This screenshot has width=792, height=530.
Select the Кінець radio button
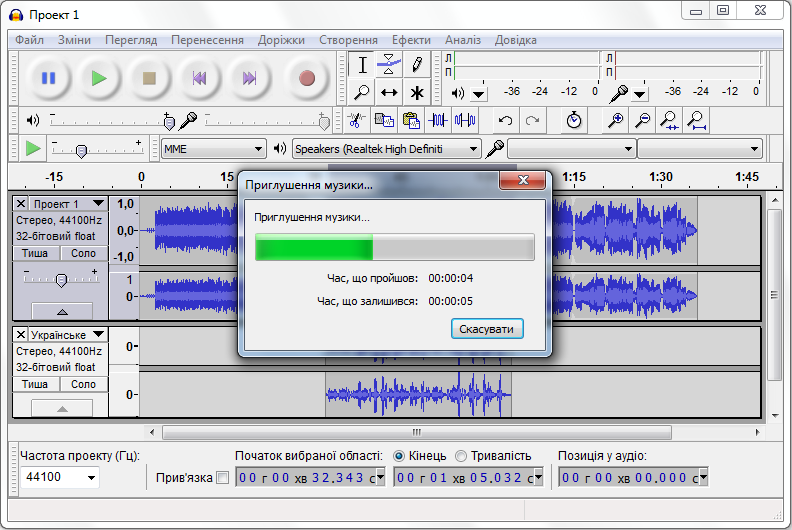pyautogui.click(x=399, y=456)
